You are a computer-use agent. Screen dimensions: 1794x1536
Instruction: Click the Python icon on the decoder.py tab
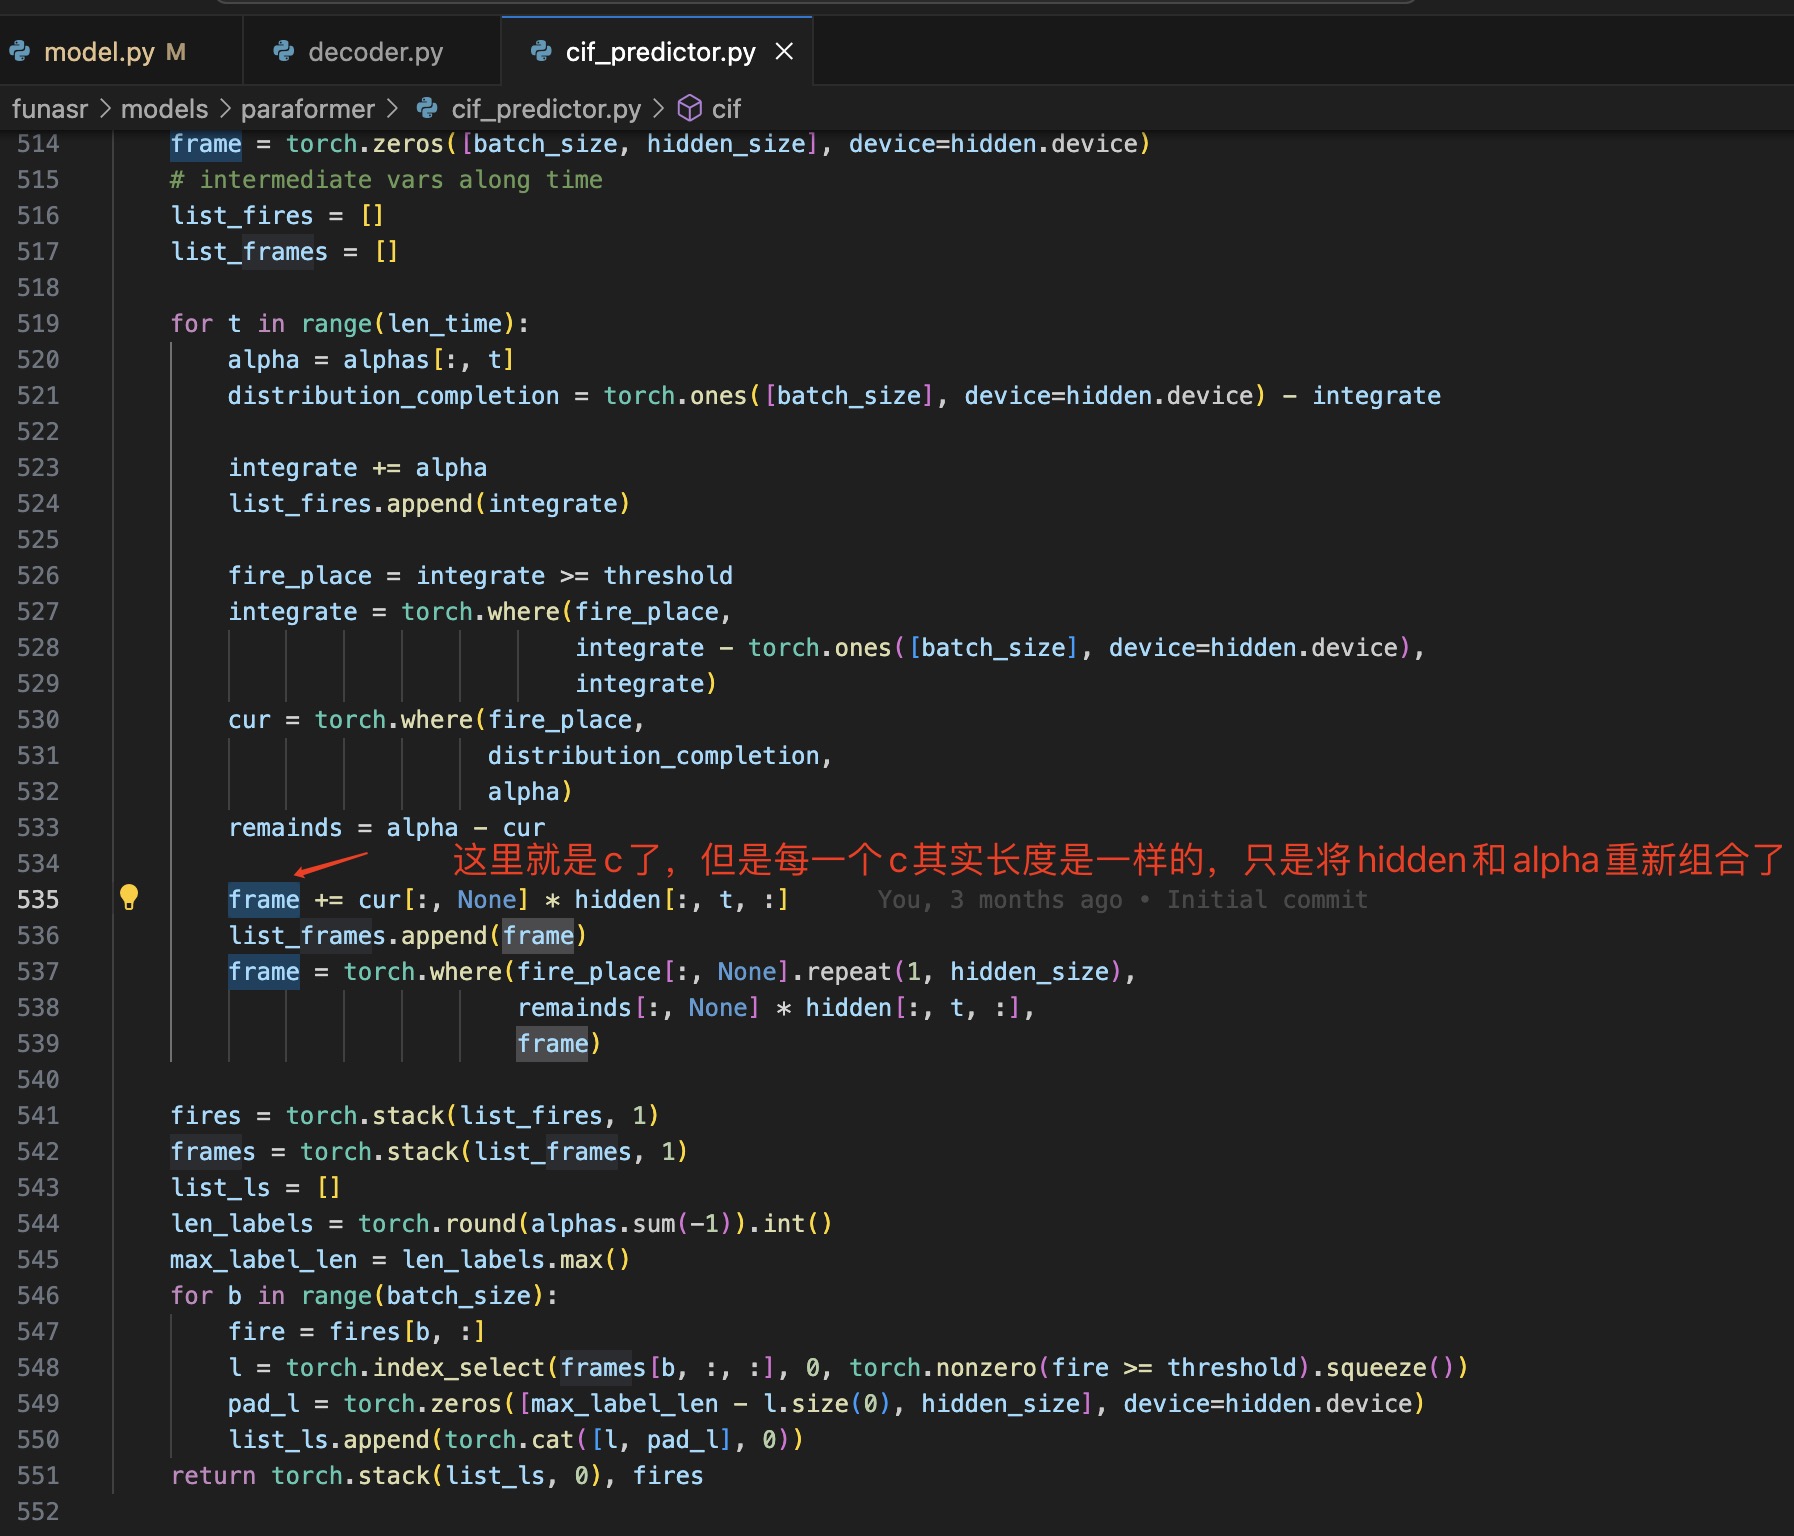[284, 51]
